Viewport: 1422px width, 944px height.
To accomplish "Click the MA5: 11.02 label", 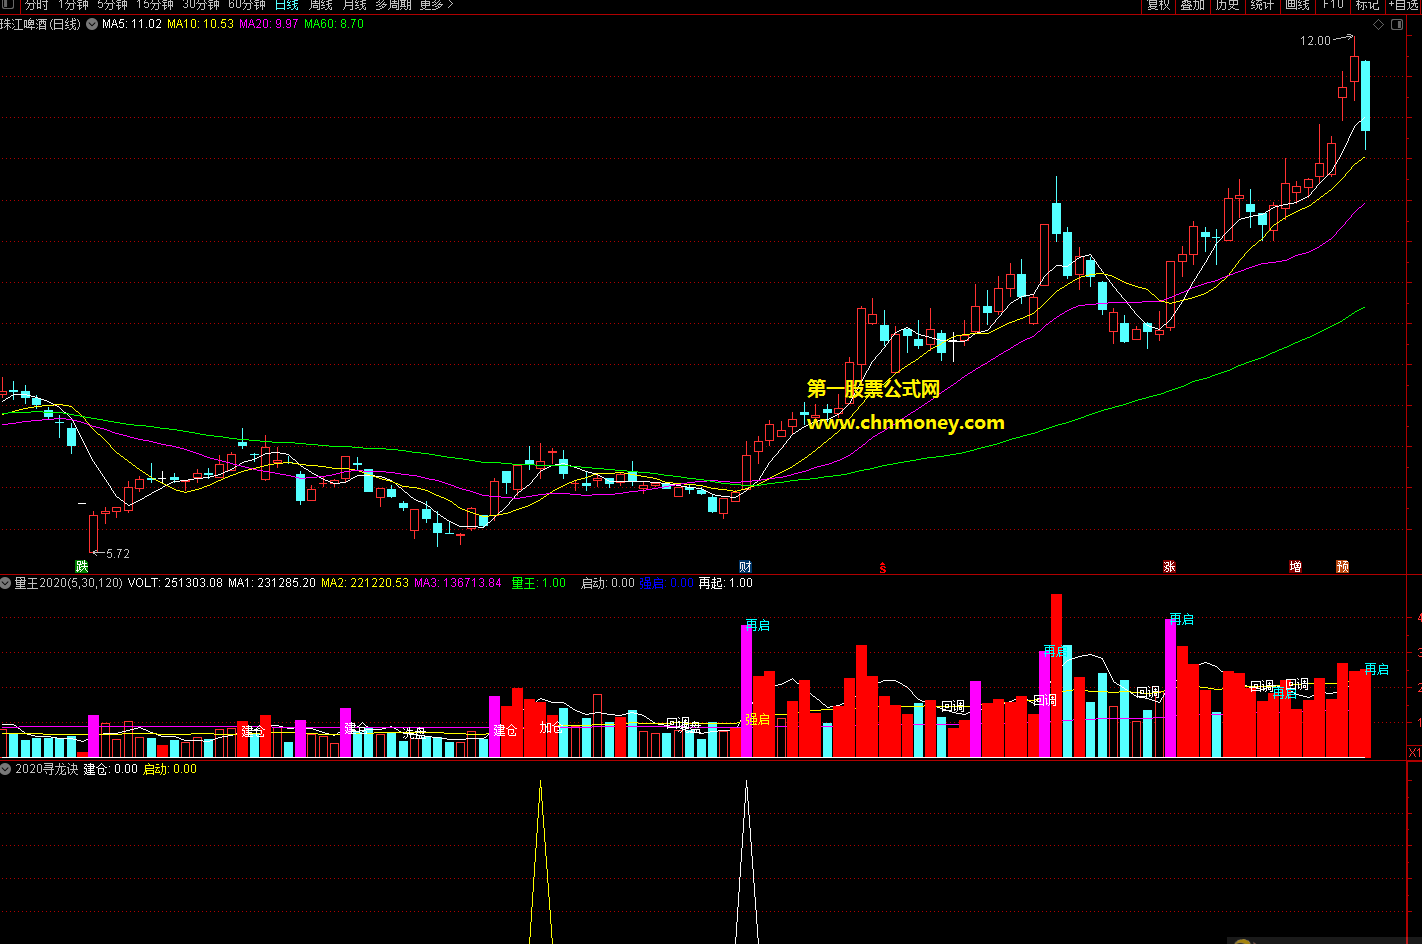I will (132, 24).
